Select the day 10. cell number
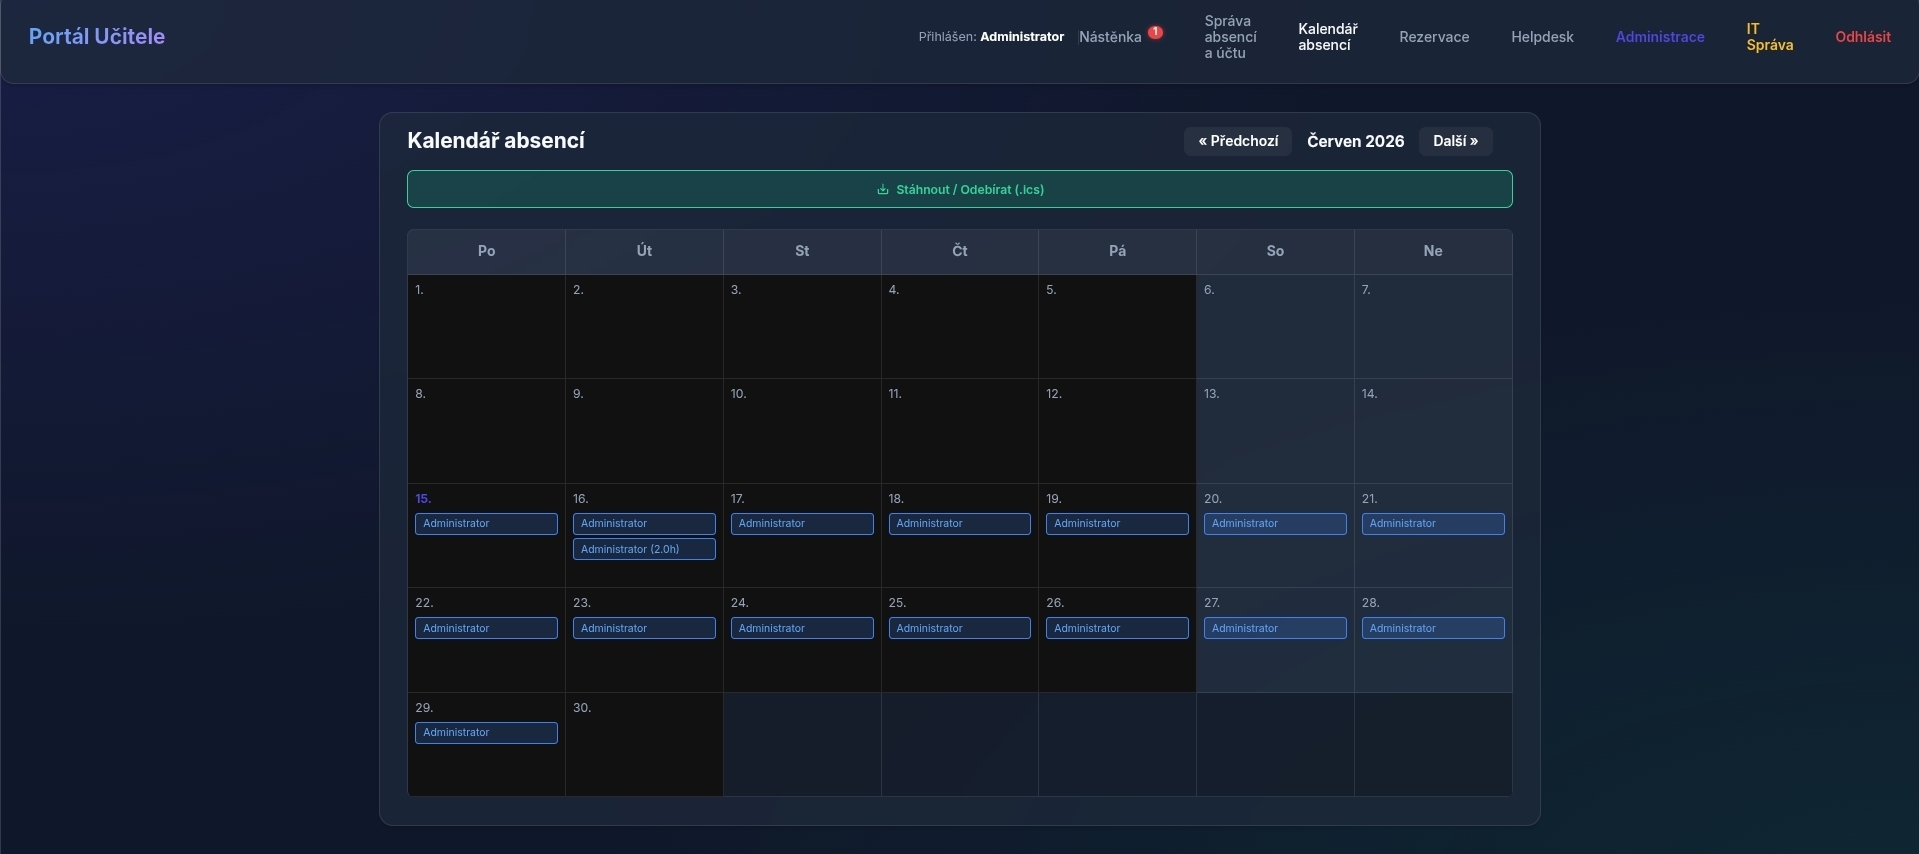The image size is (1919, 854). [738, 394]
